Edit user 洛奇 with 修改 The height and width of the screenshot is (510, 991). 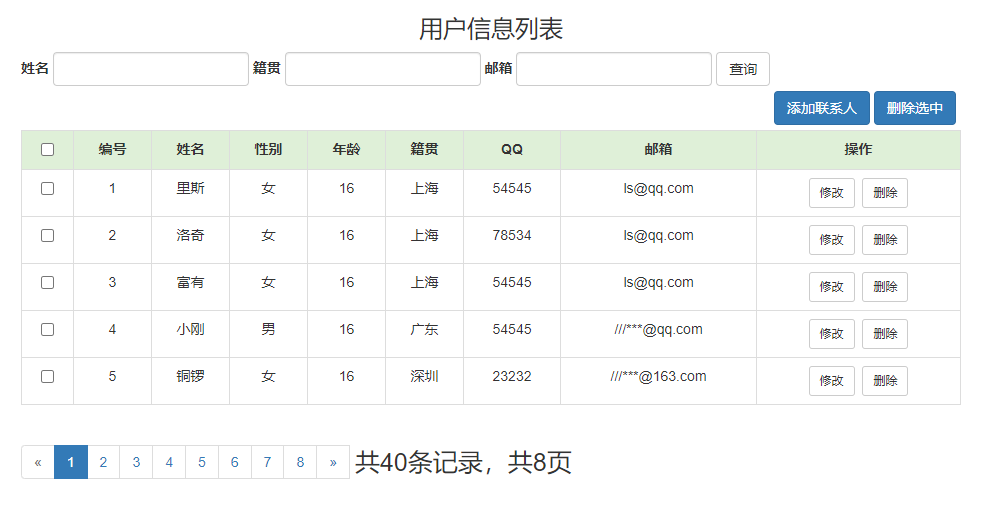(x=832, y=240)
